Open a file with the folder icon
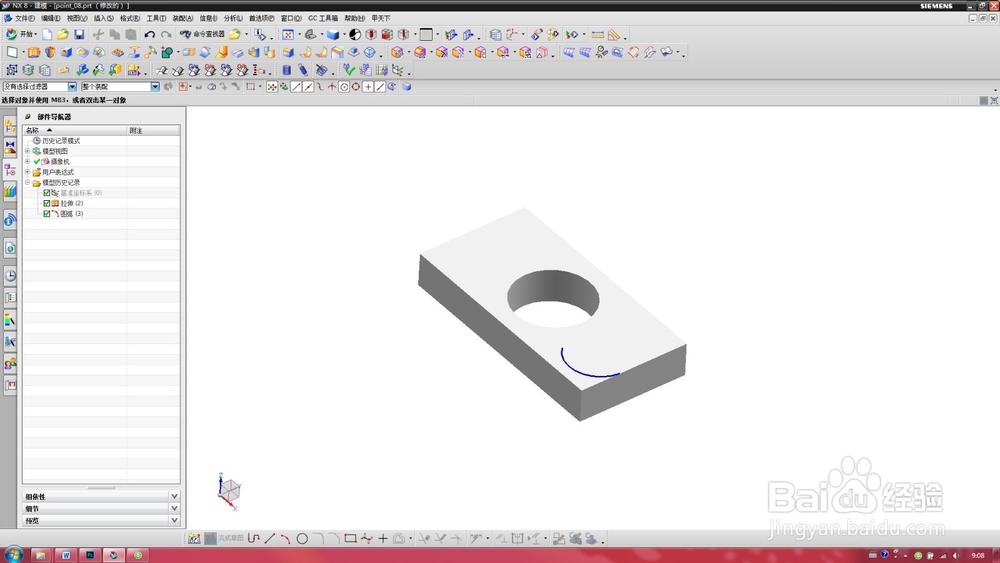This screenshot has height=563, width=1000. click(x=62, y=34)
